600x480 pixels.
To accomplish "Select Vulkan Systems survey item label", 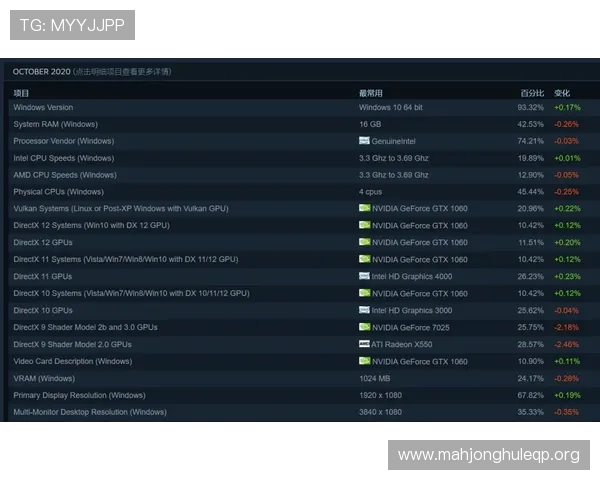I will pyautogui.click(x=121, y=209).
